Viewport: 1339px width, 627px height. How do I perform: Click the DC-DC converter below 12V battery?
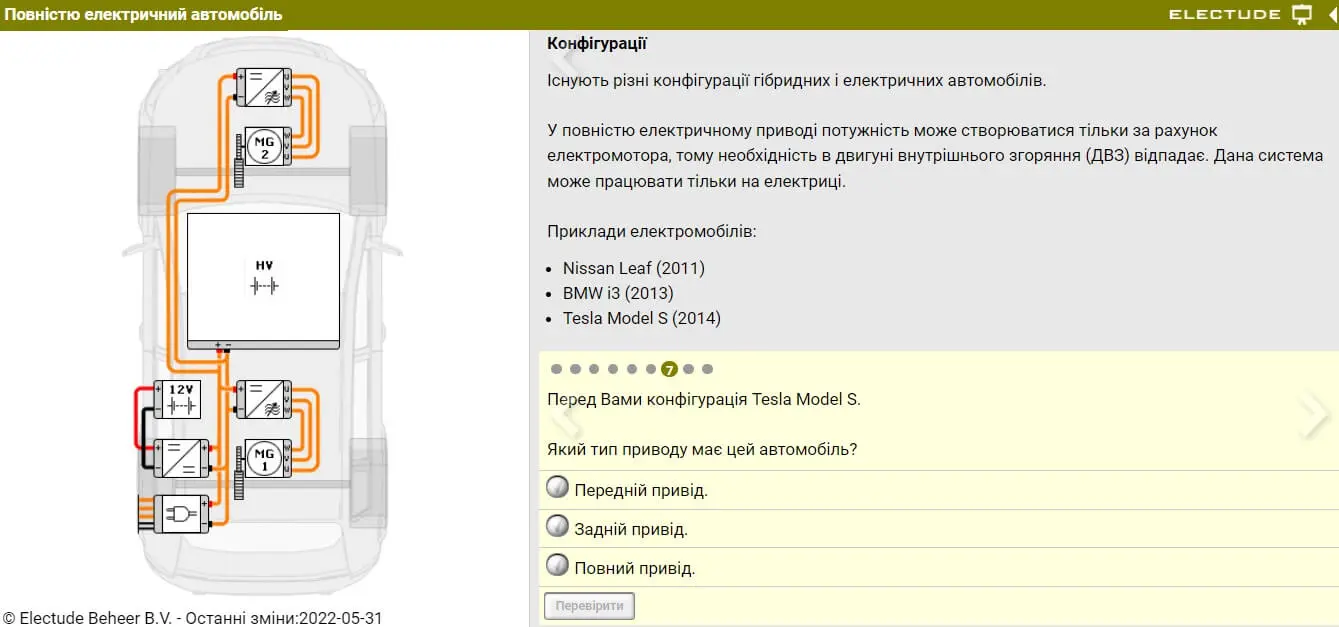180,458
